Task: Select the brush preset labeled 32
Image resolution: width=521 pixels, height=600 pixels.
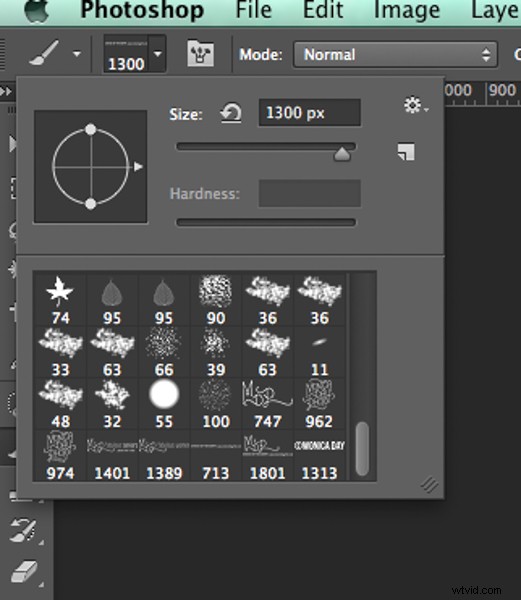Action: click(x=112, y=404)
